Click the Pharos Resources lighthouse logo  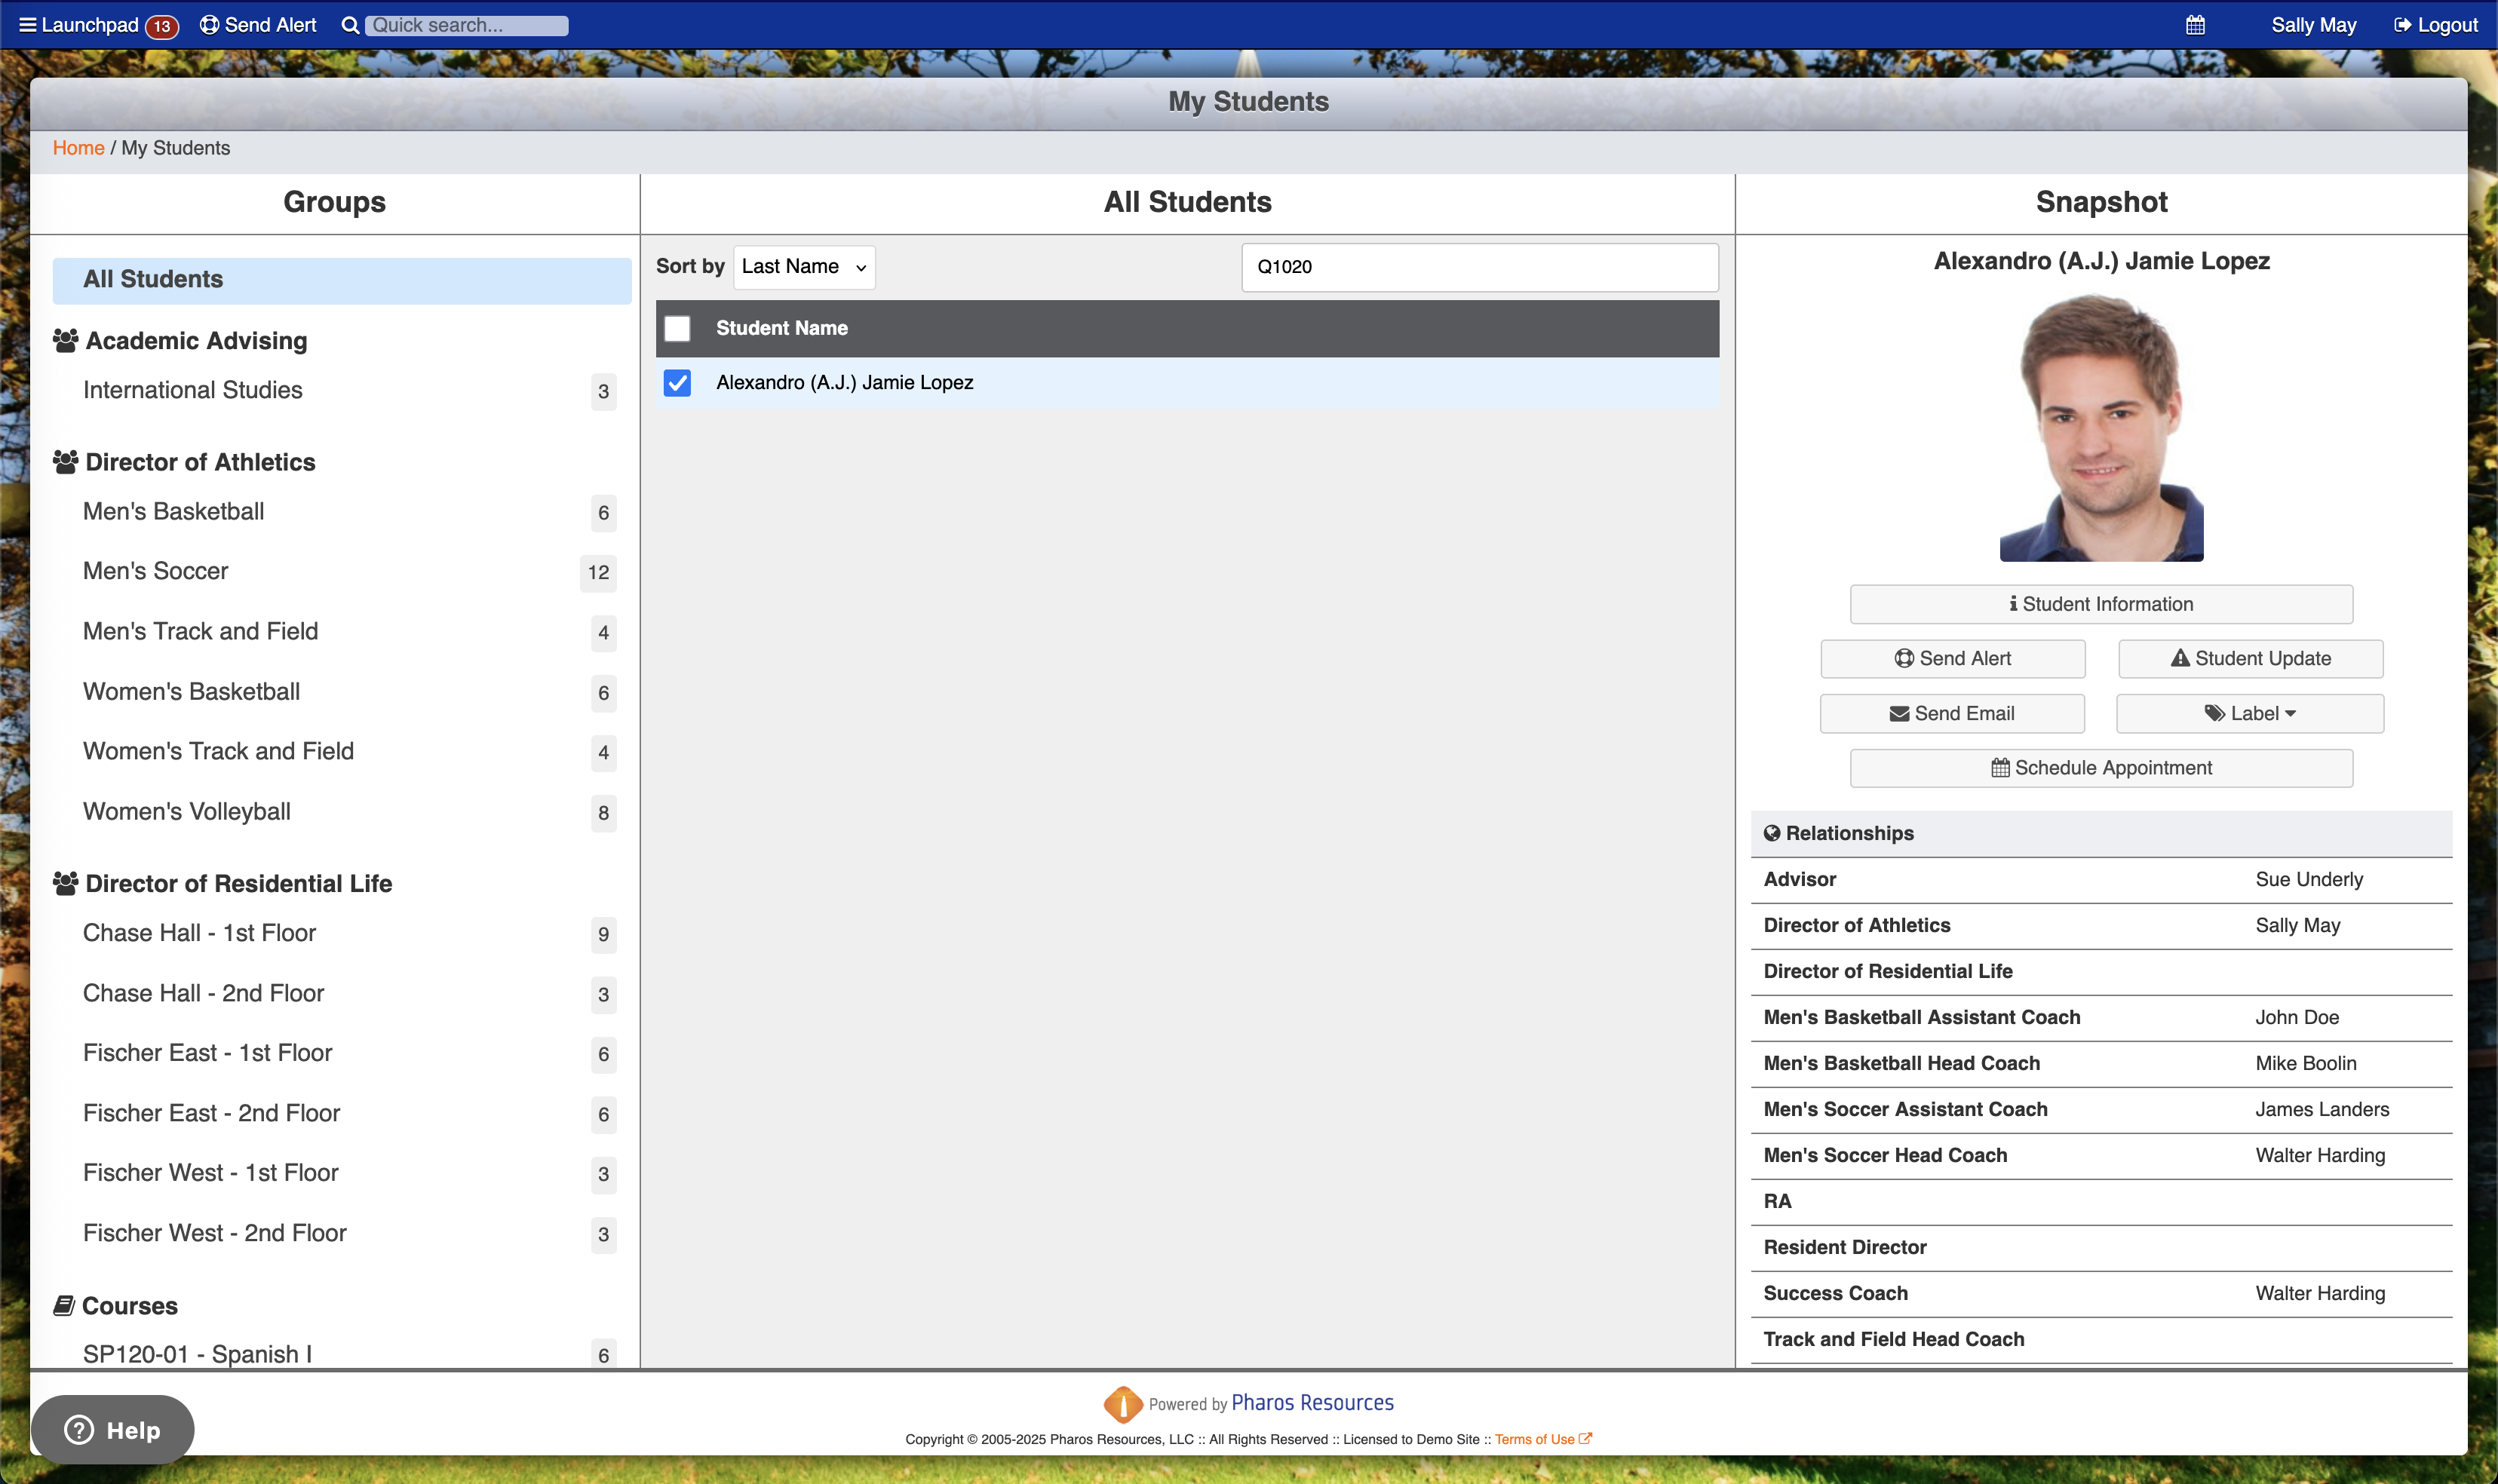(x=1123, y=1403)
